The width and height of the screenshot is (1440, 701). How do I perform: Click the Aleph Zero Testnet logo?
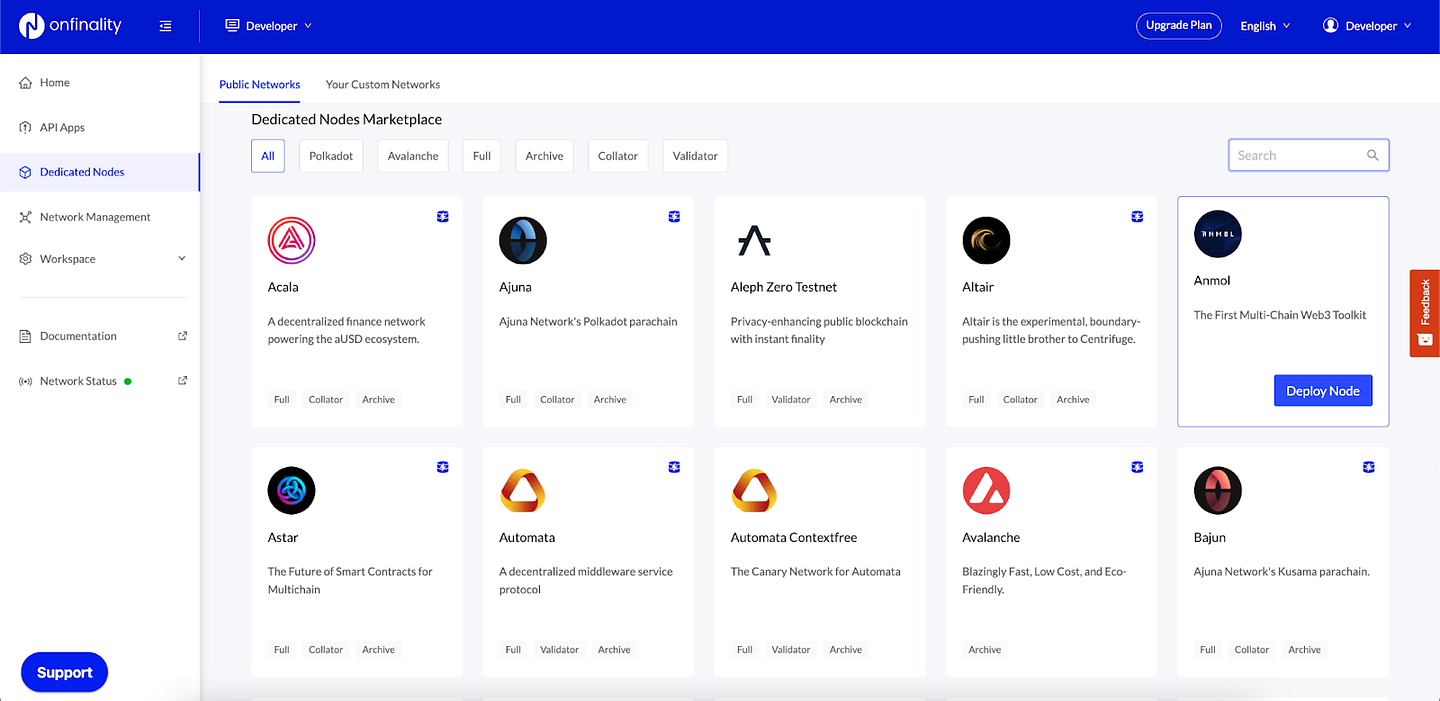click(755, 241)
